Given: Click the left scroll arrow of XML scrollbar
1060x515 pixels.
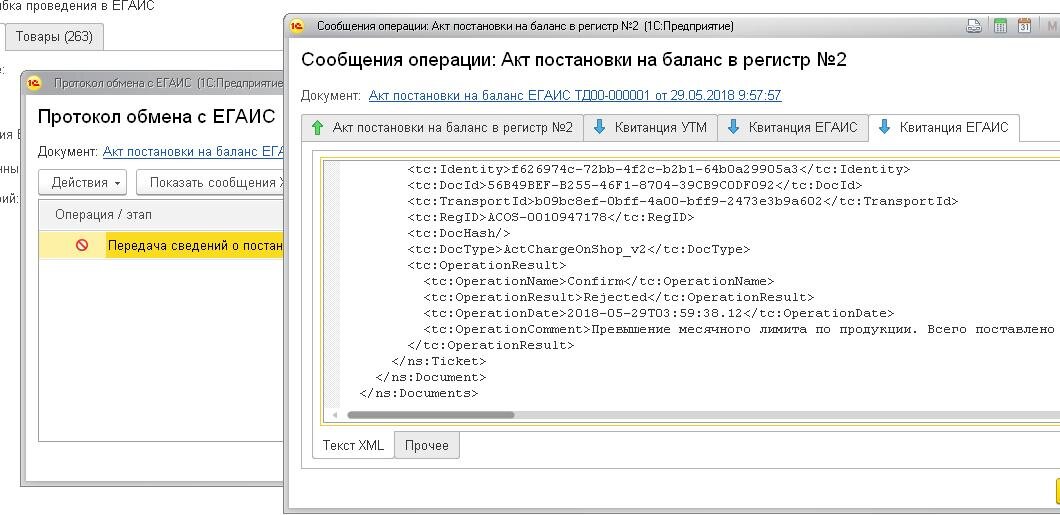Looking at the screenshot, I should click(x=335, y=415).
